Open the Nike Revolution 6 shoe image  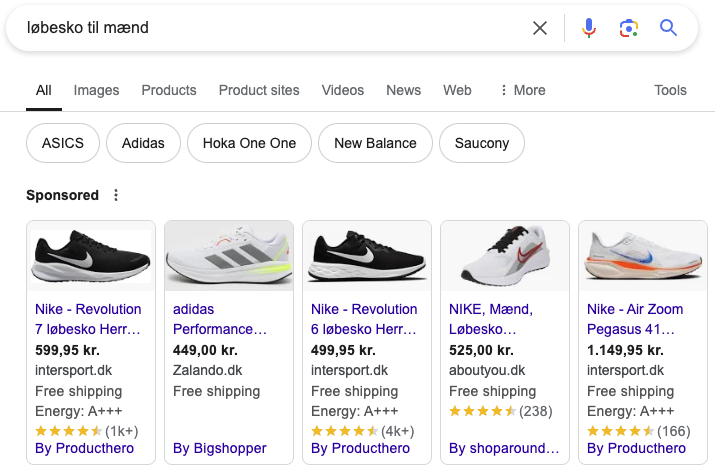[x=367, y=256]
